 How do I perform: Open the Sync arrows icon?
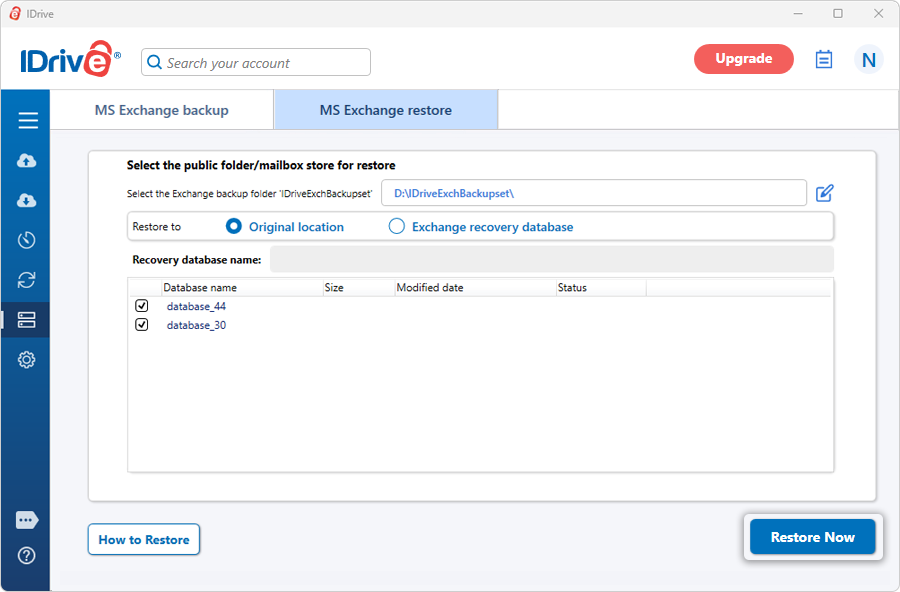(x=26, y=280)
